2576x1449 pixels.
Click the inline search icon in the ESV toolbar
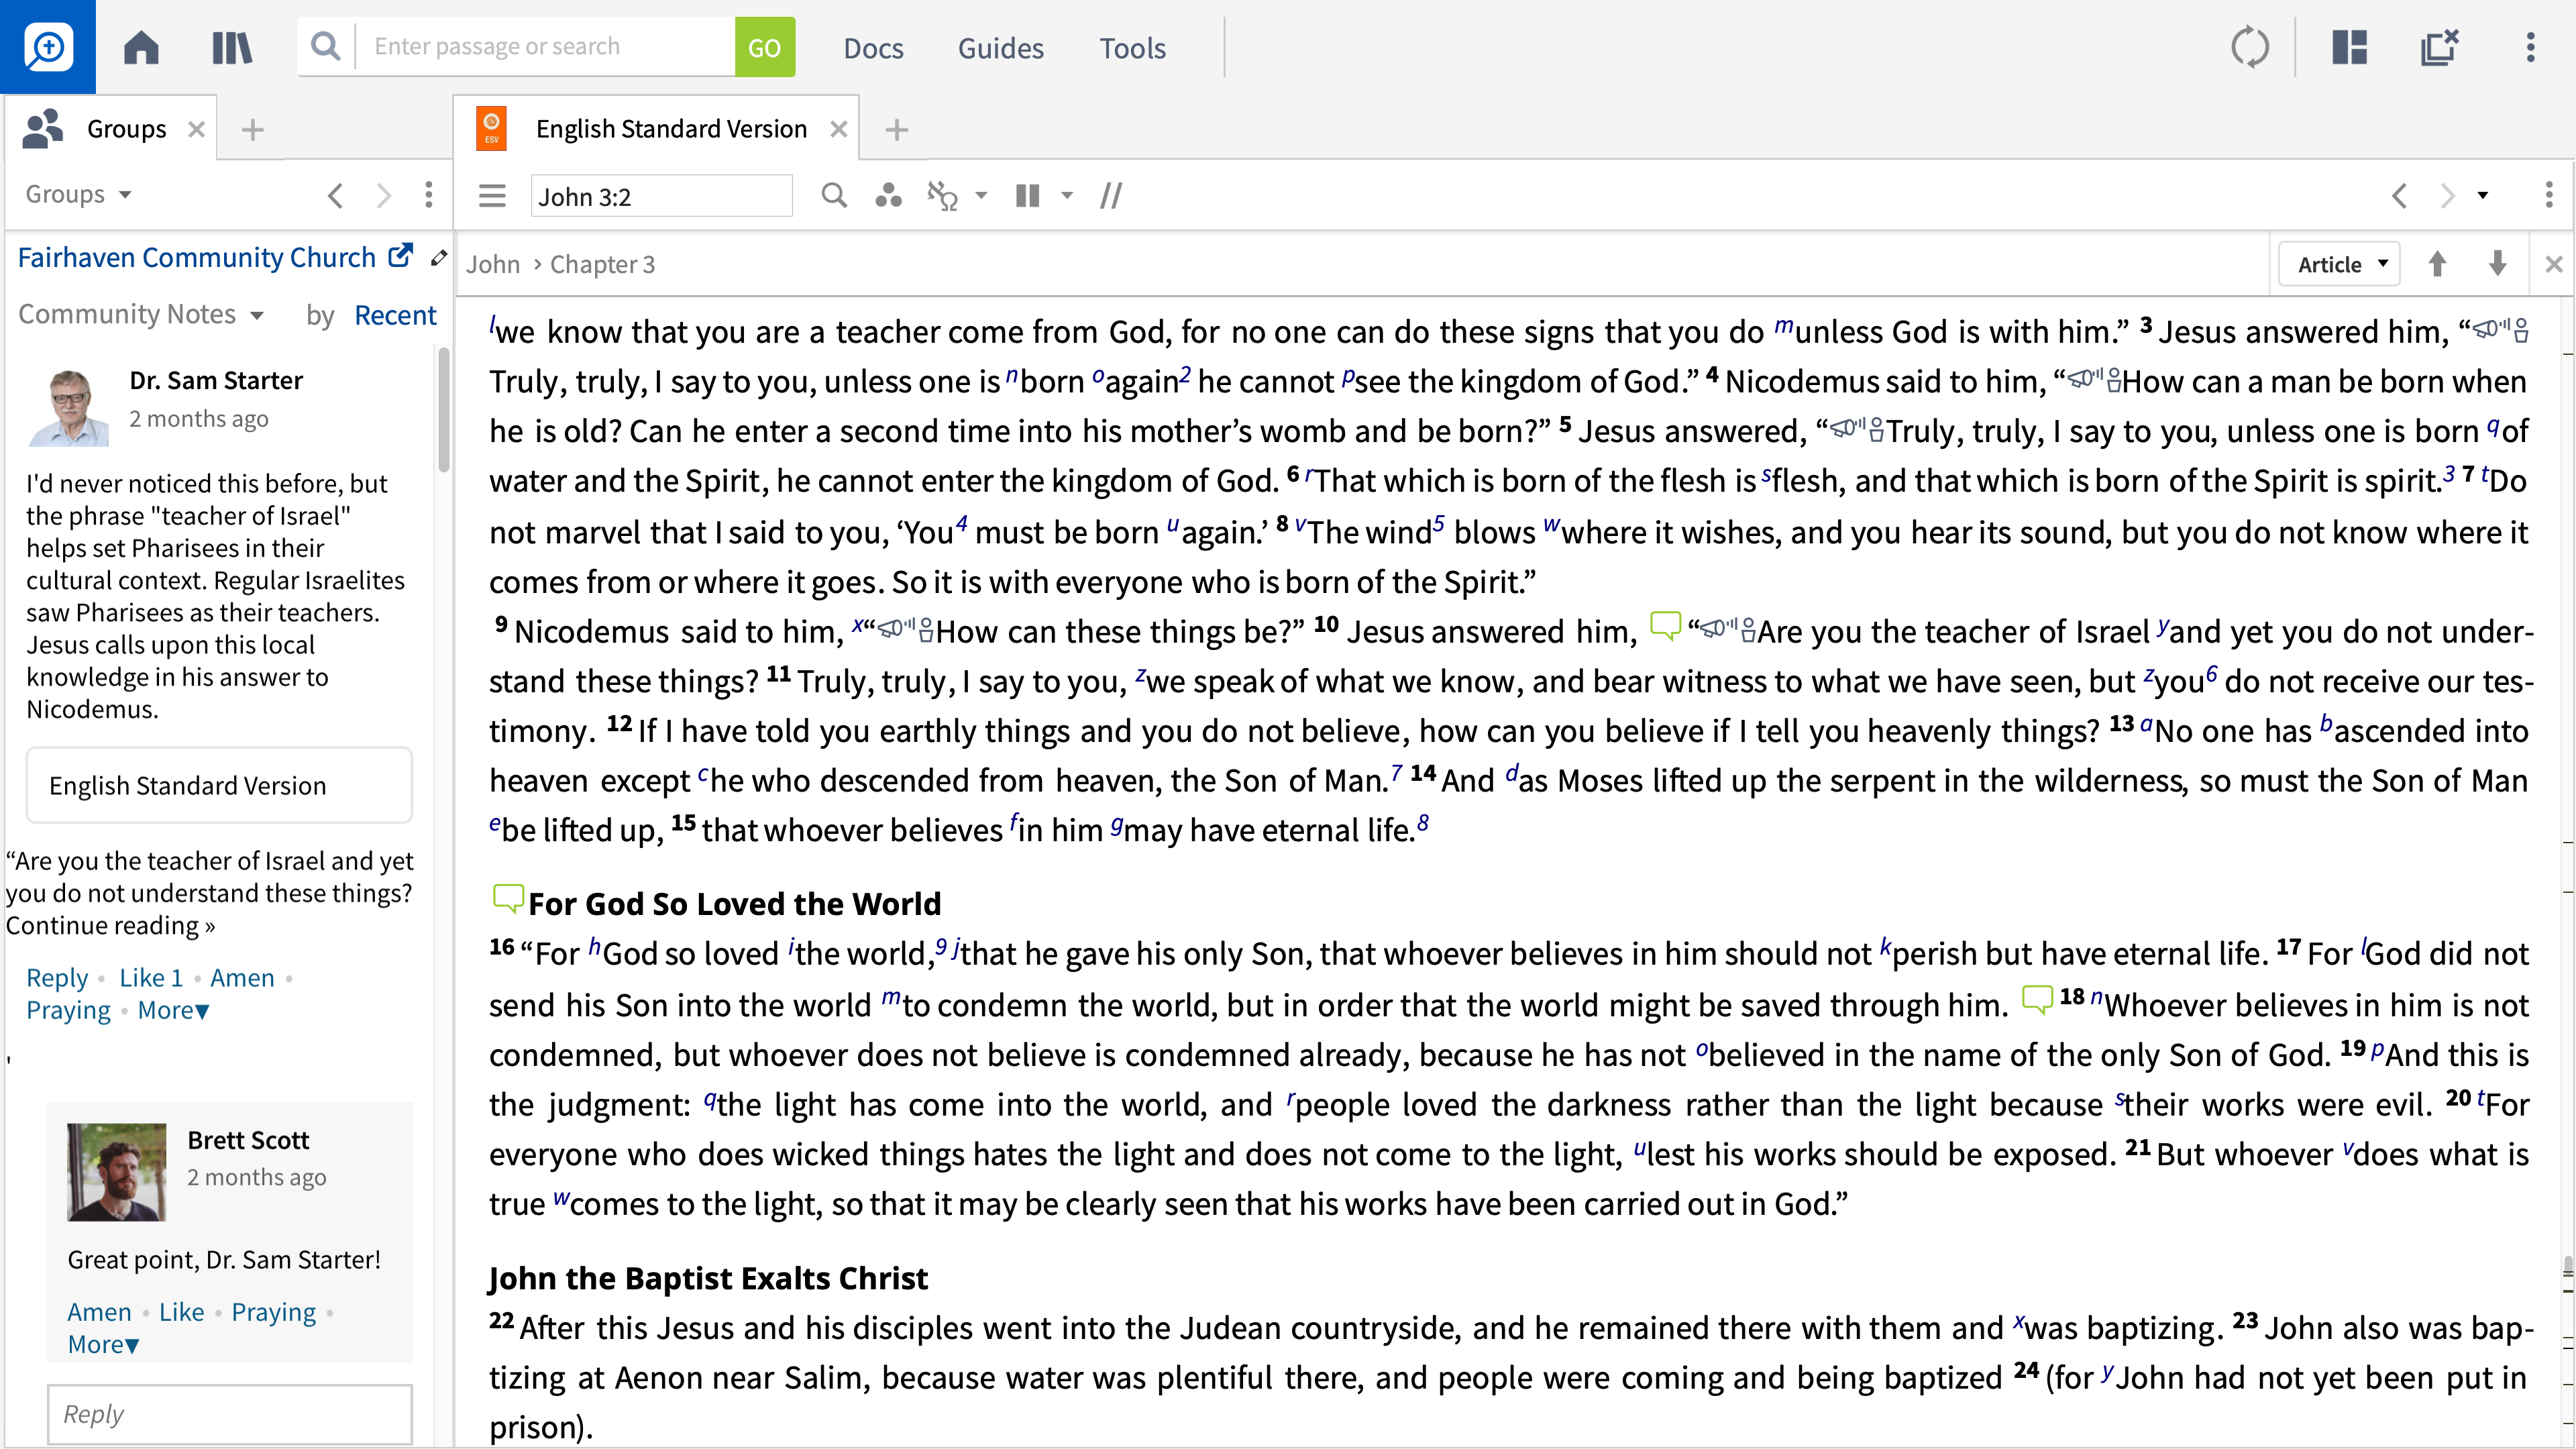(833, 195)
